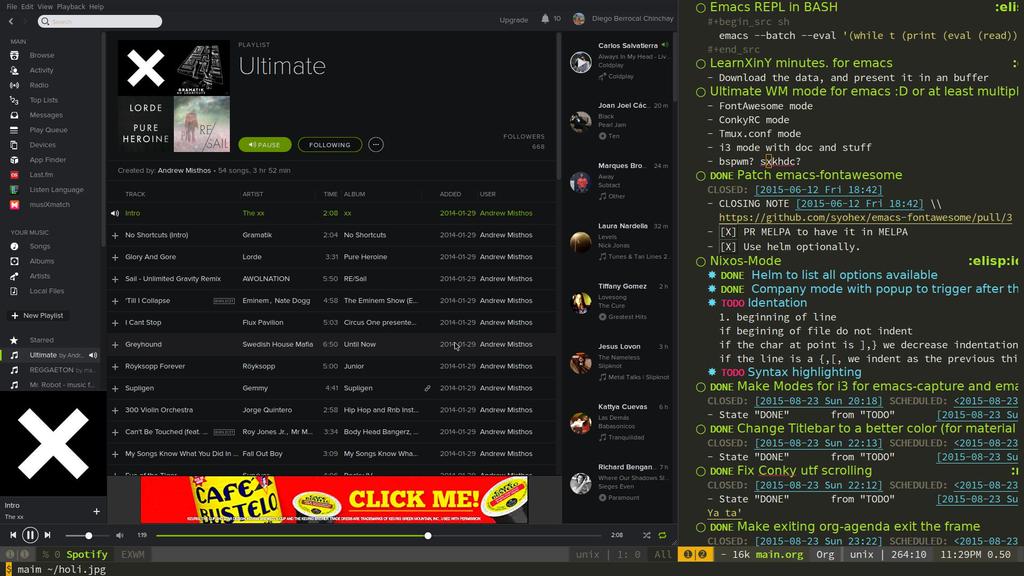Fold Ultimate WM mode heading

701,92
